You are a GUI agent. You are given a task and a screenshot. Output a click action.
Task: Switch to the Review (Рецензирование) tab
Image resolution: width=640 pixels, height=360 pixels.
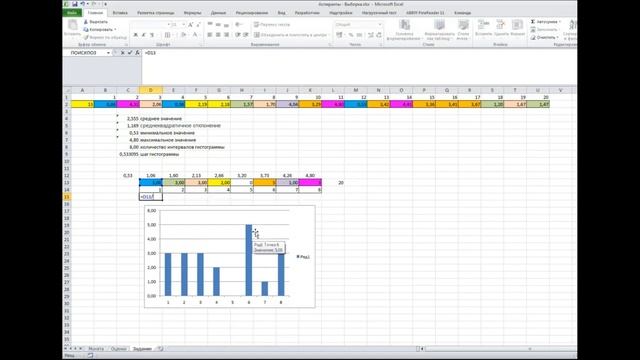[252, 13]
